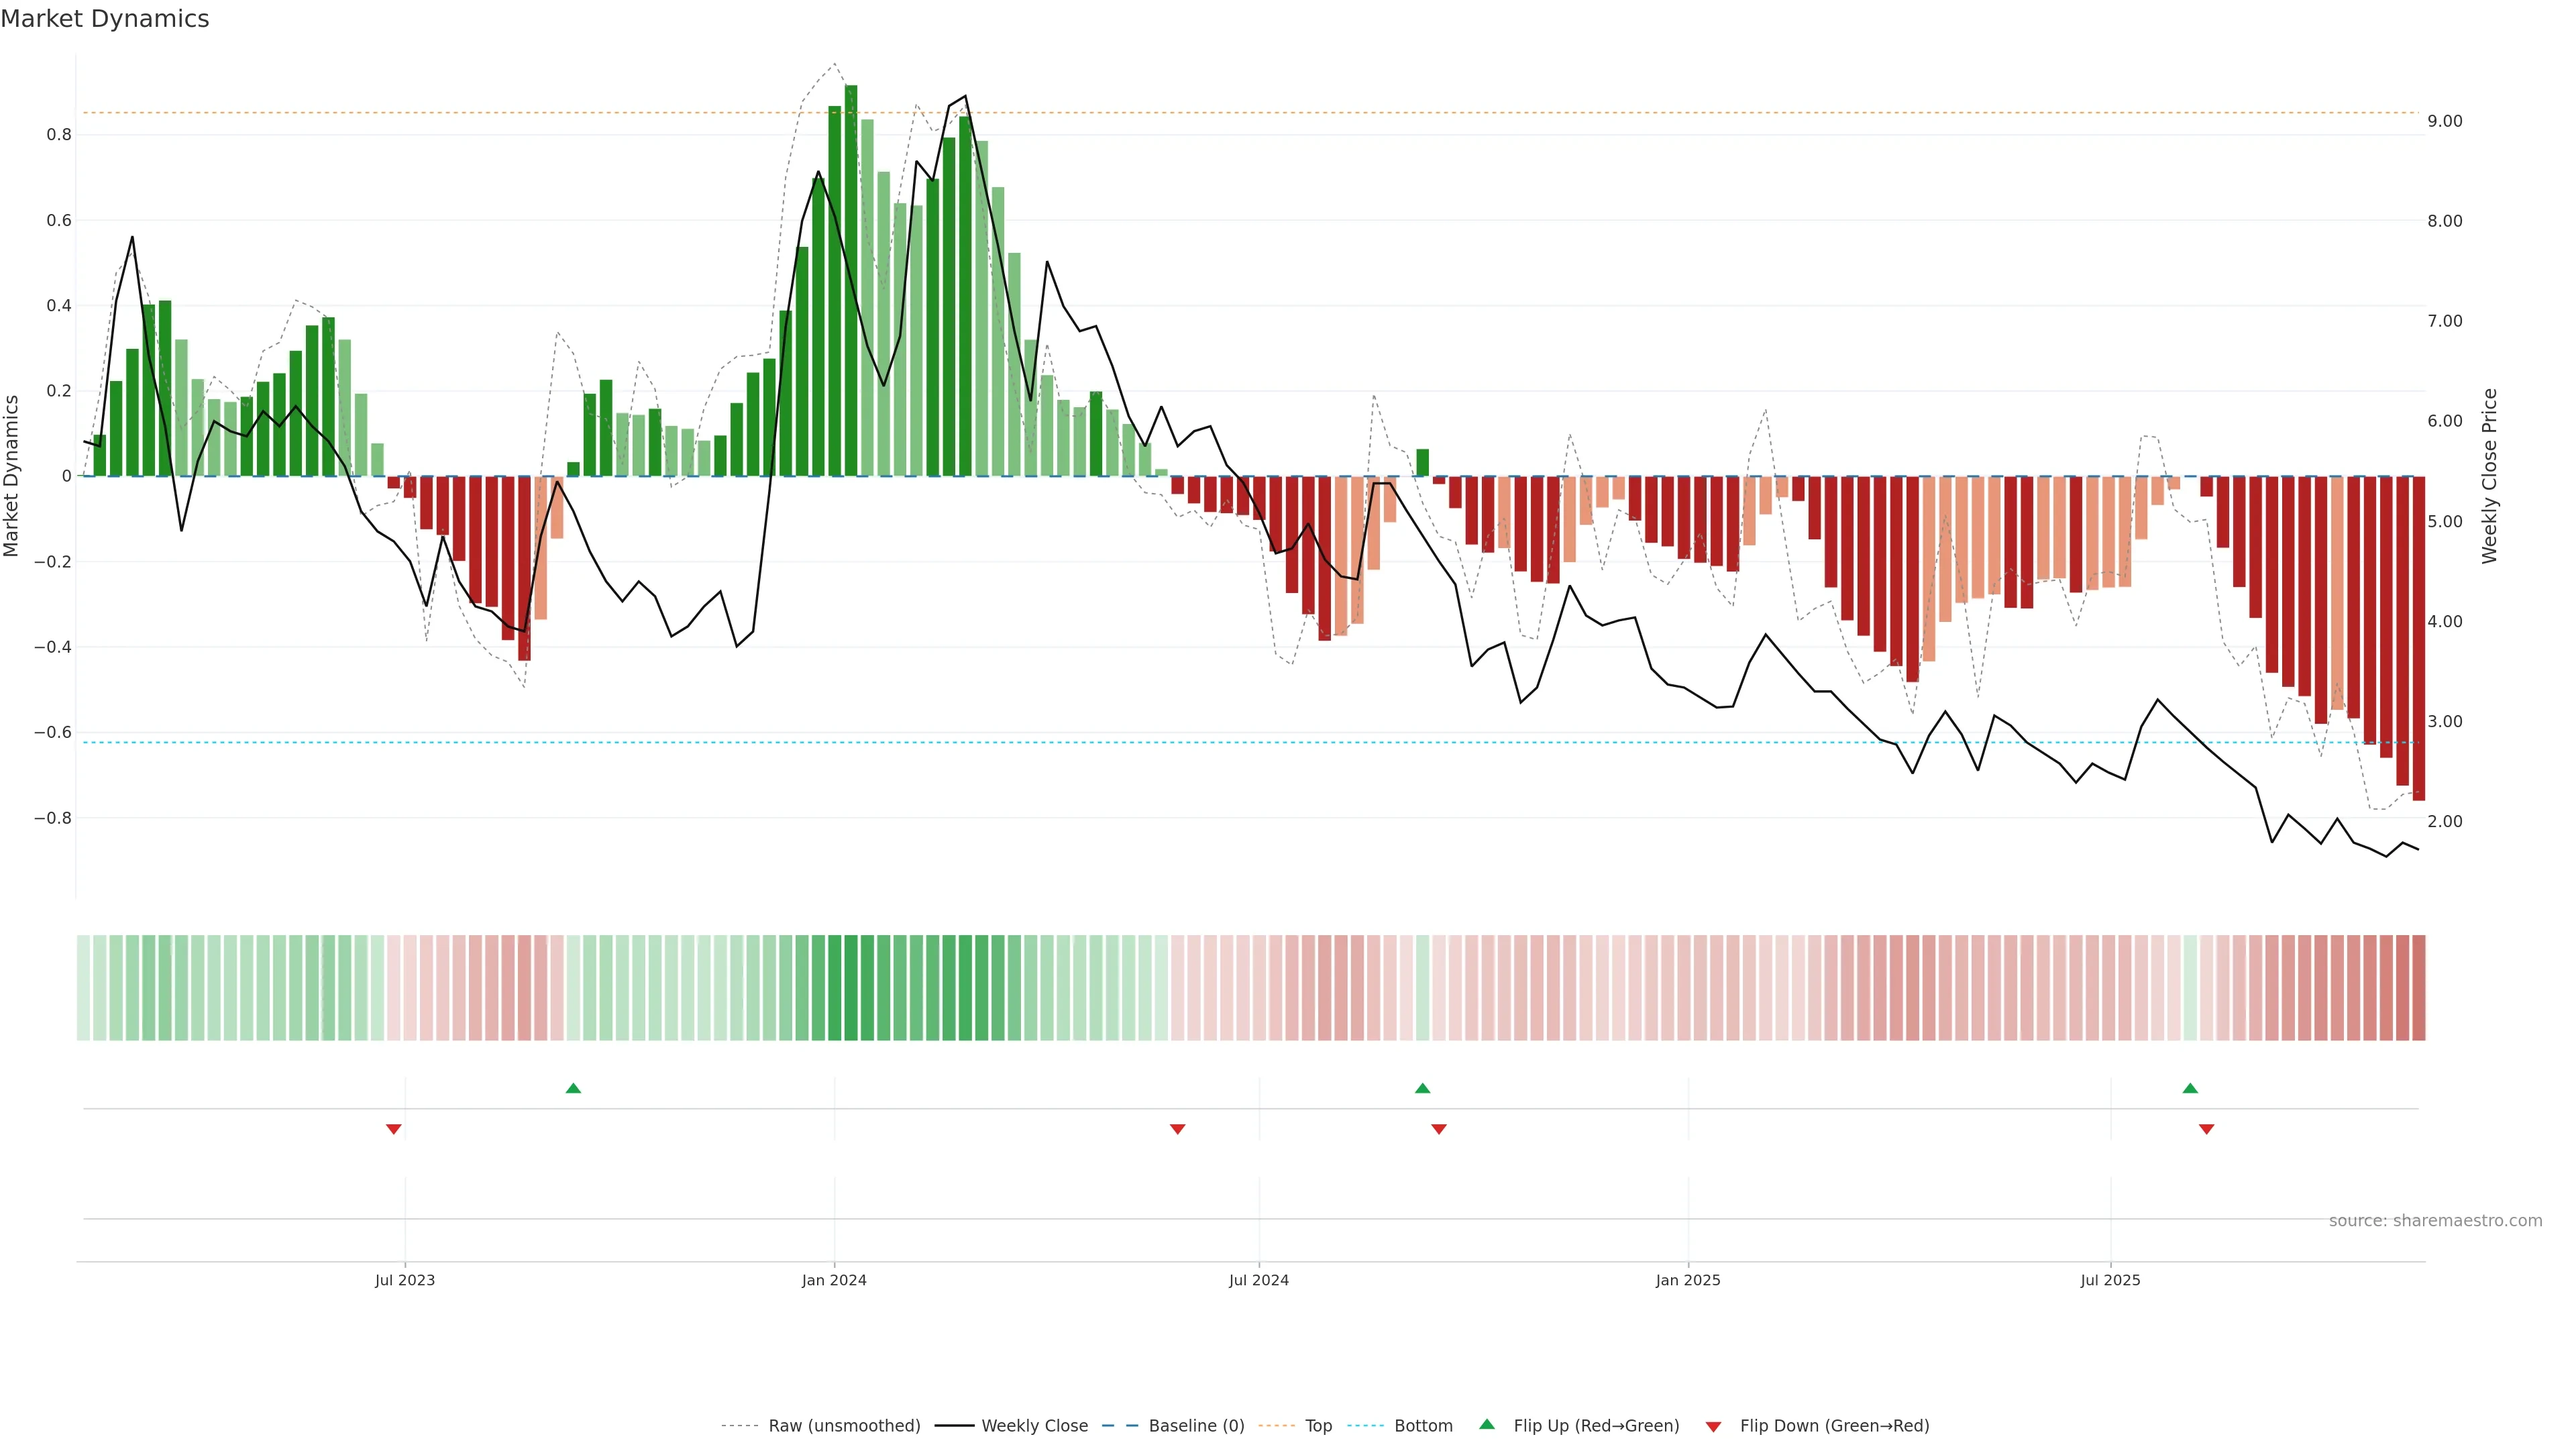Click red triangle icon in Flip Down legend
Viewport: 2576px width, 1449px height.
click(1713, 1426)
